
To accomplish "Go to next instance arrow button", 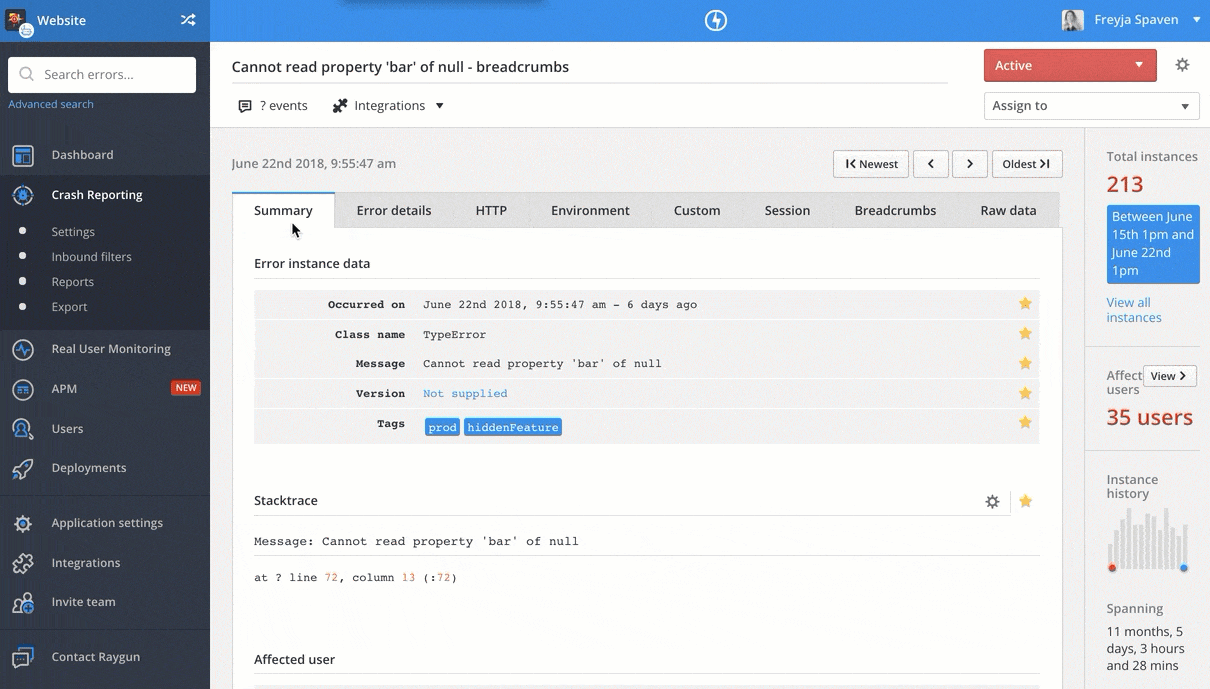I will (x=970, y=164).
